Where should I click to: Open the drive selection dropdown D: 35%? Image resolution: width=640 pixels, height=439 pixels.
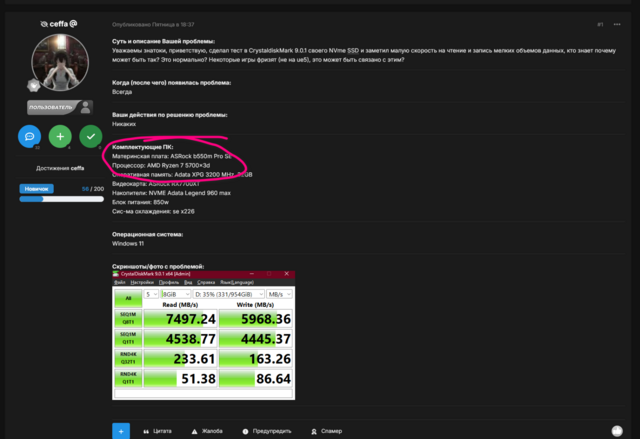pos(228,295)
